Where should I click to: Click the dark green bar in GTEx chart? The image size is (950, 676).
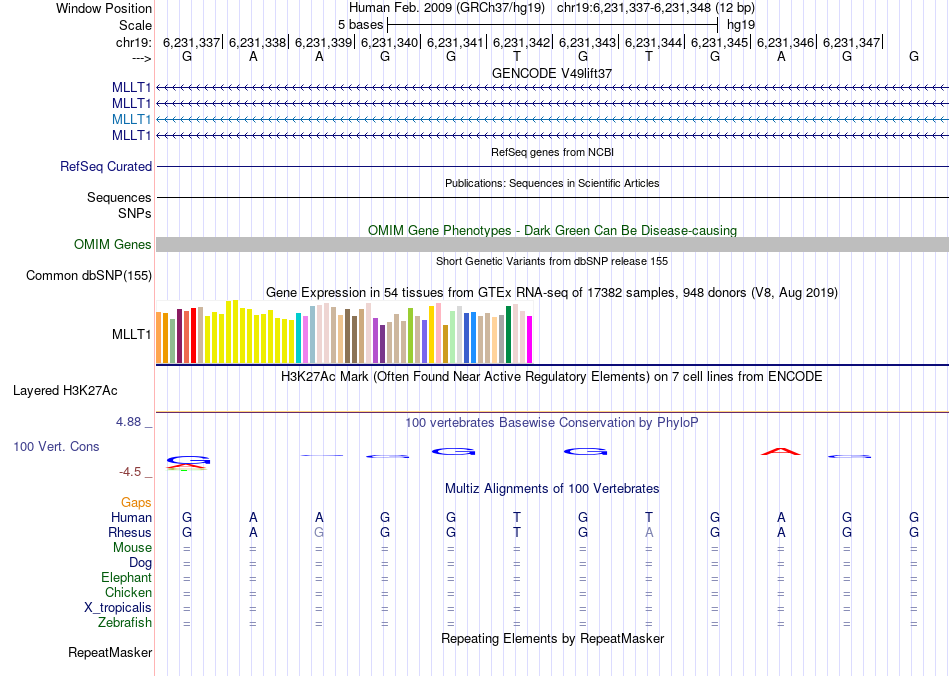[x=508, y=335]
